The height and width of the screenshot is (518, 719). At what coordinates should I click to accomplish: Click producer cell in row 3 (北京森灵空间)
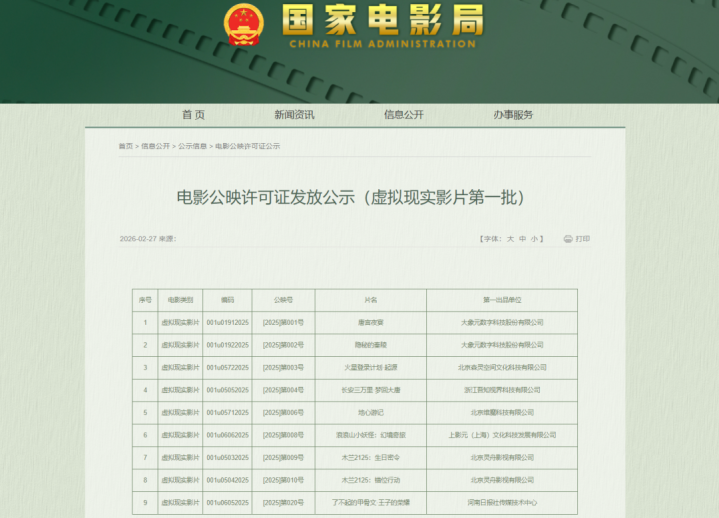[502, 368]
